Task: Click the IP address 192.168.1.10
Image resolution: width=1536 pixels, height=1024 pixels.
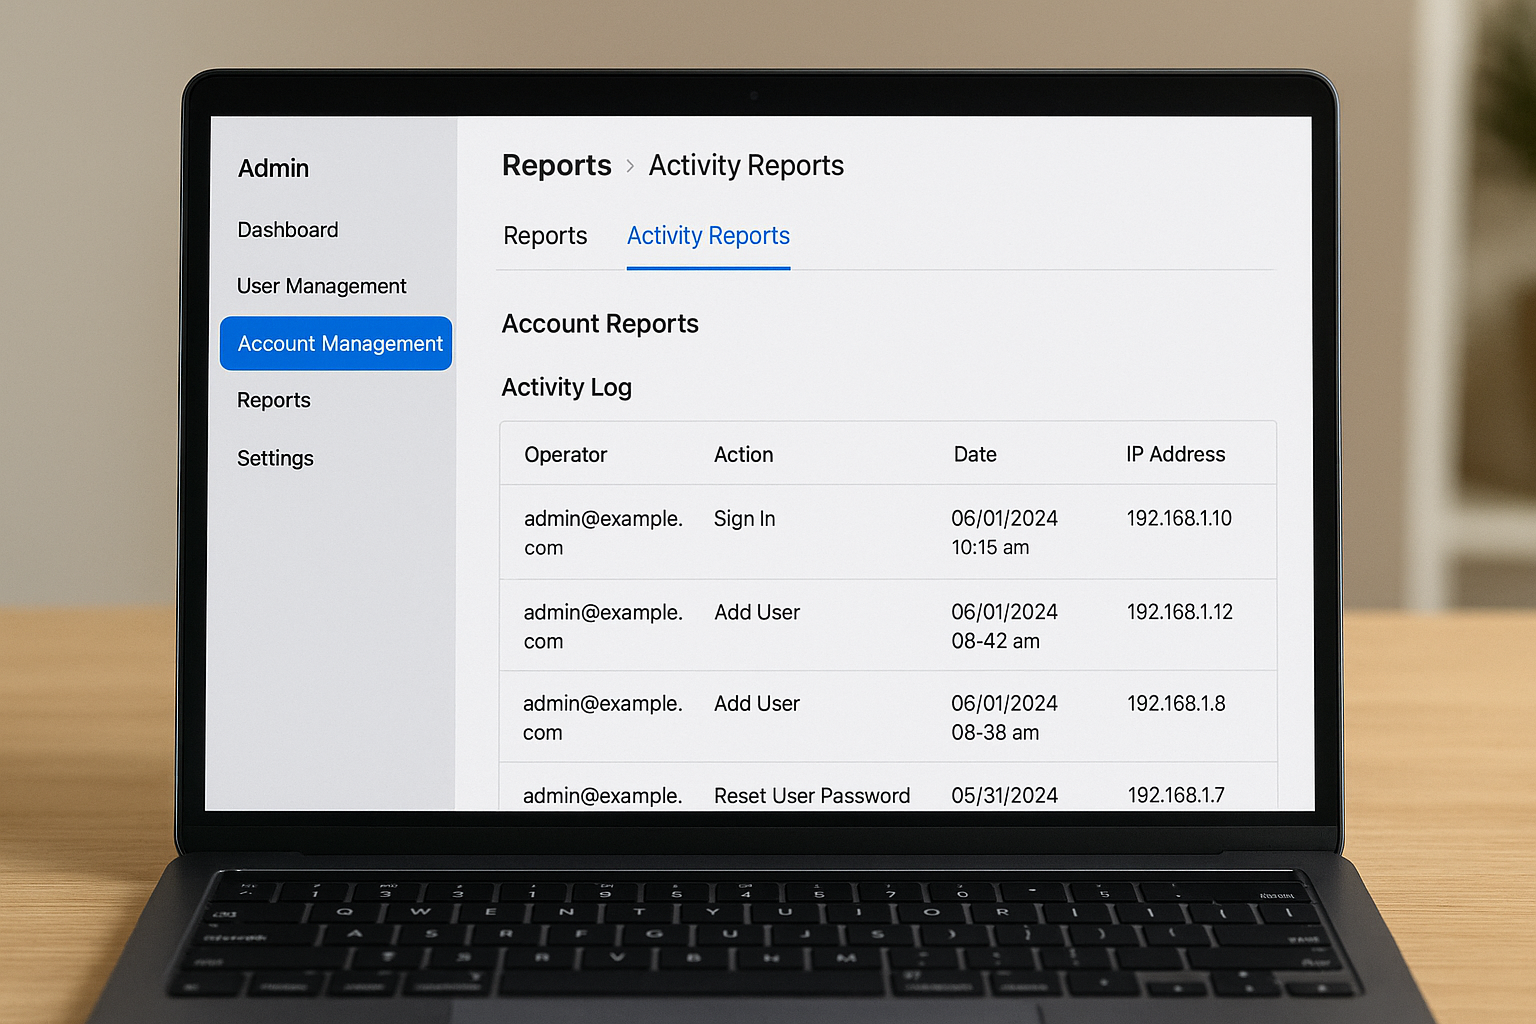Action: click(1179, 518)
